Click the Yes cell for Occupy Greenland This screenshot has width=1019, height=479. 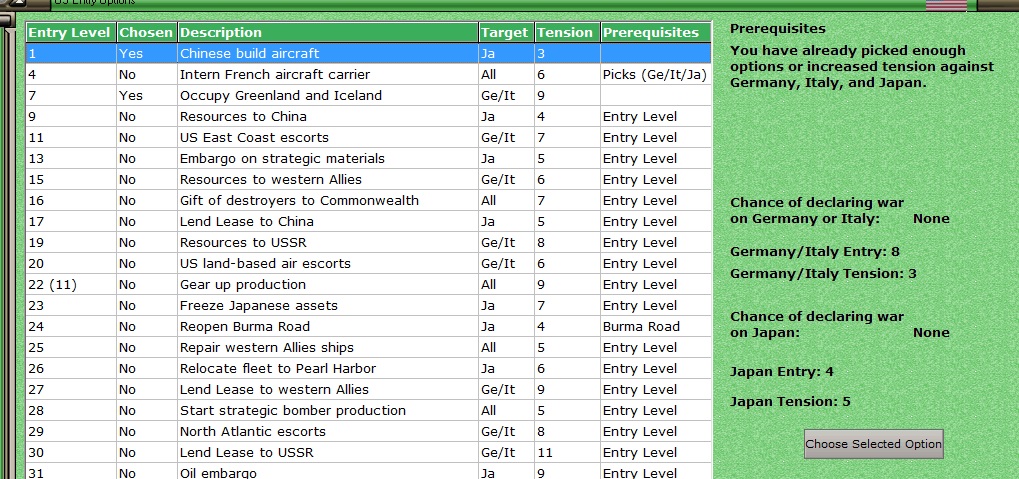click(147, 96)
